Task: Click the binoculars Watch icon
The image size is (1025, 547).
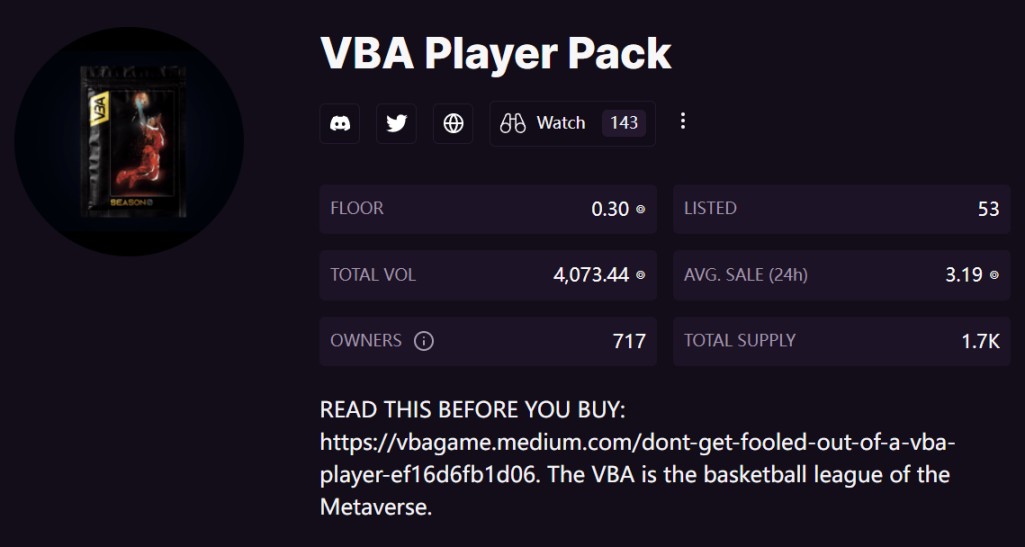Action: point(513,123)
